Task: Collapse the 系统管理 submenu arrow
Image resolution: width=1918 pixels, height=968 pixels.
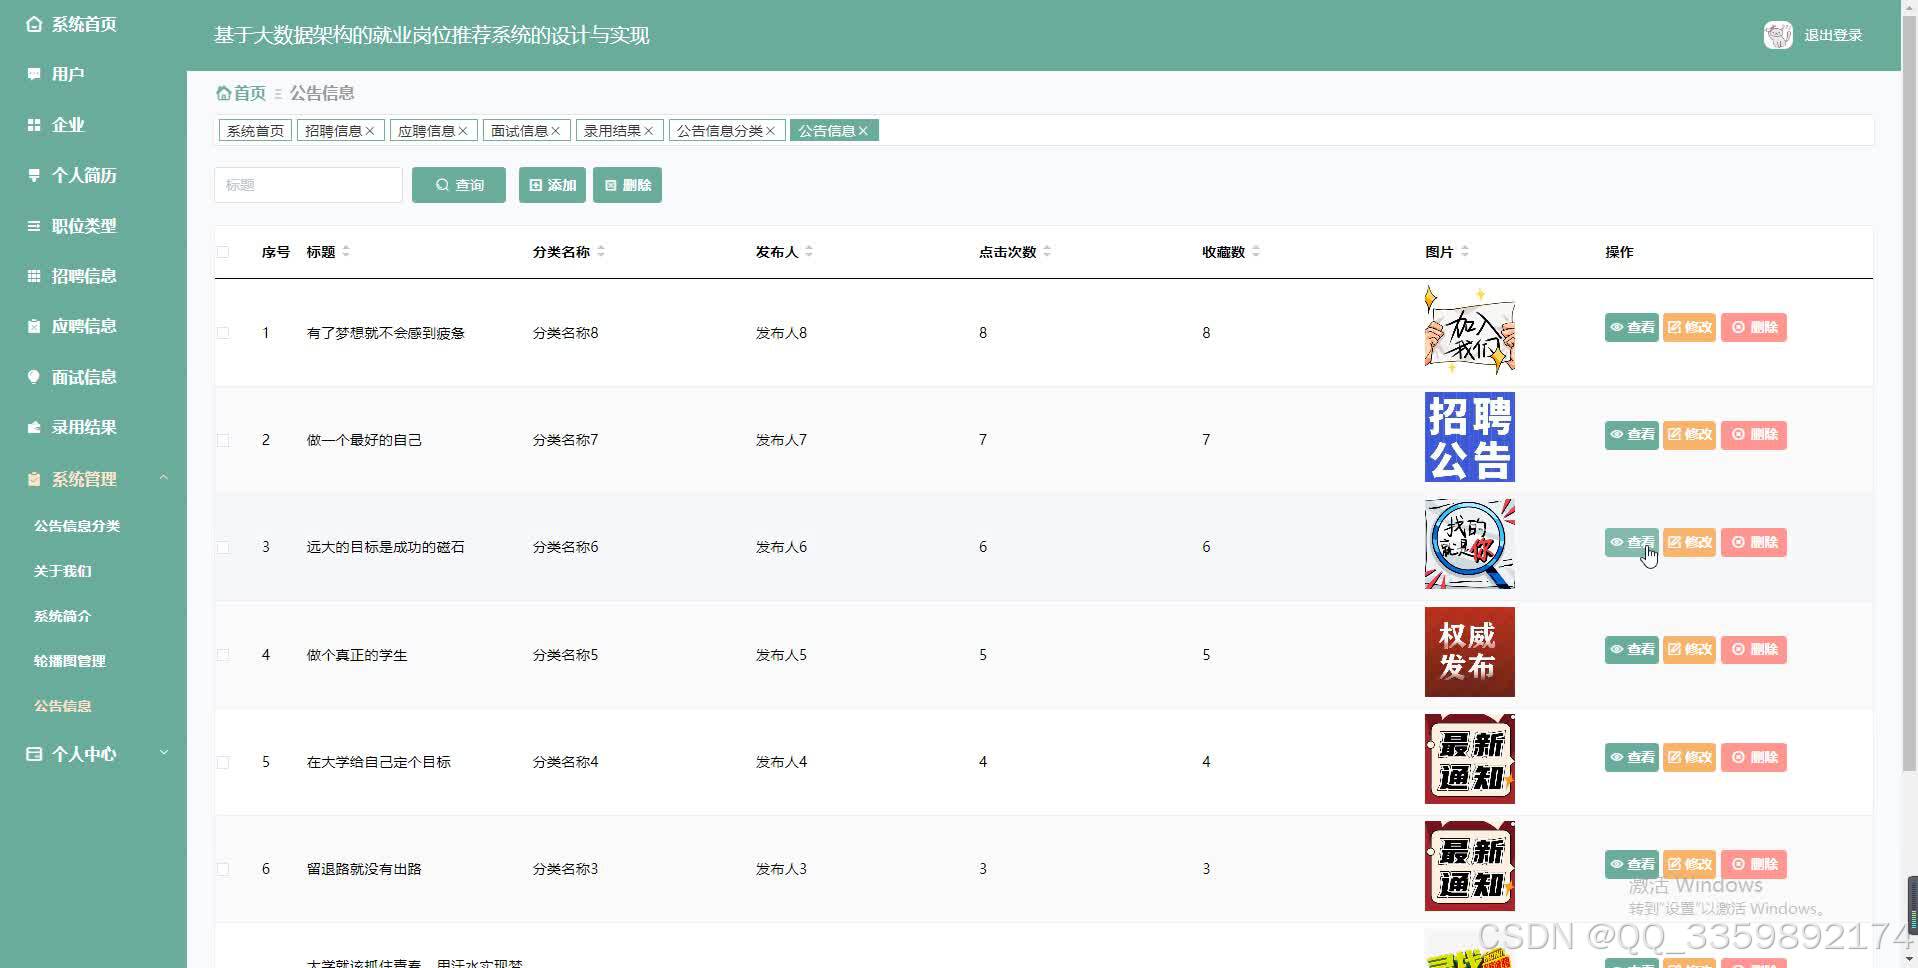Action: coord(164,479)
